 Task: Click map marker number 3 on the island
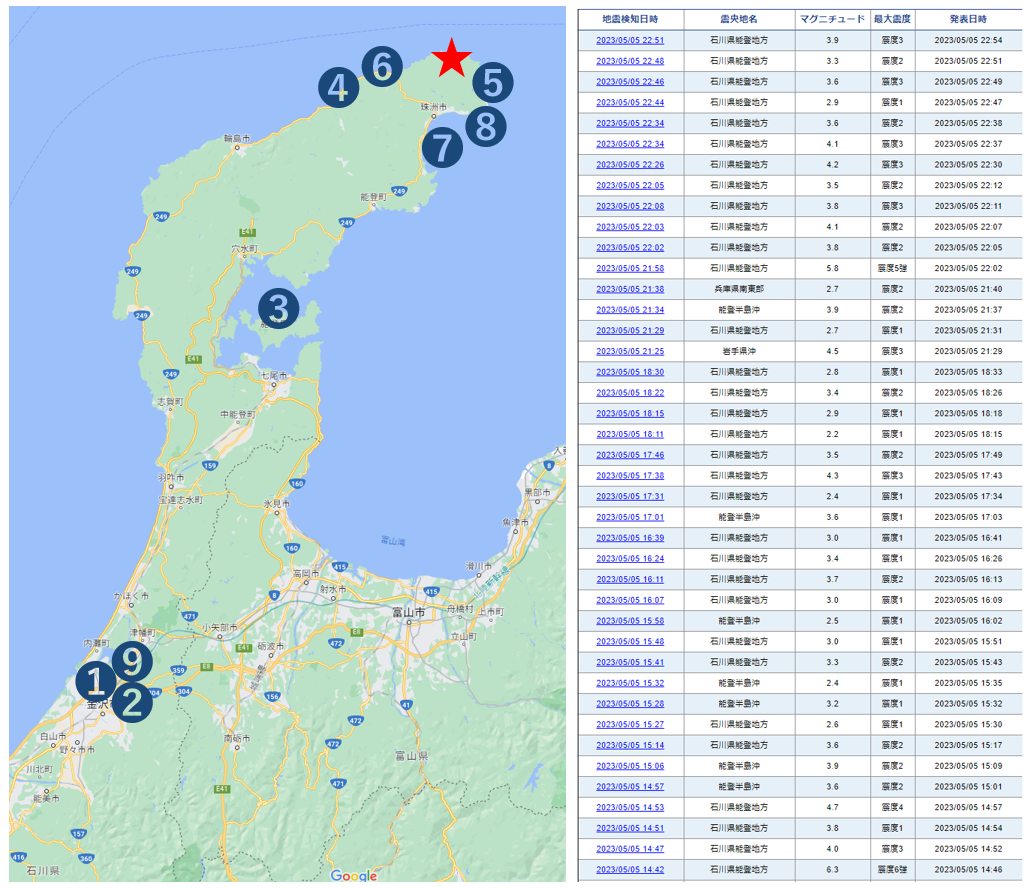tap(279, 308)
